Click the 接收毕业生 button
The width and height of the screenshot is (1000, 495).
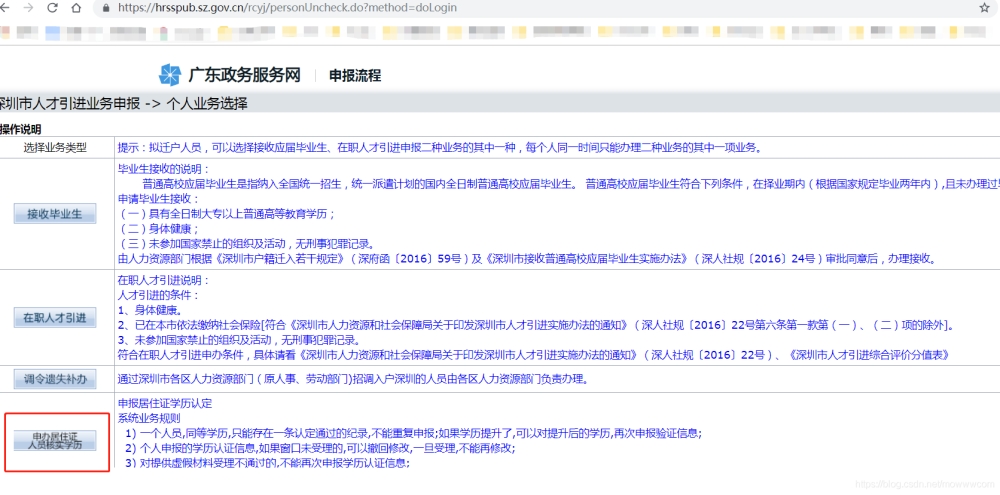(55, 214)
